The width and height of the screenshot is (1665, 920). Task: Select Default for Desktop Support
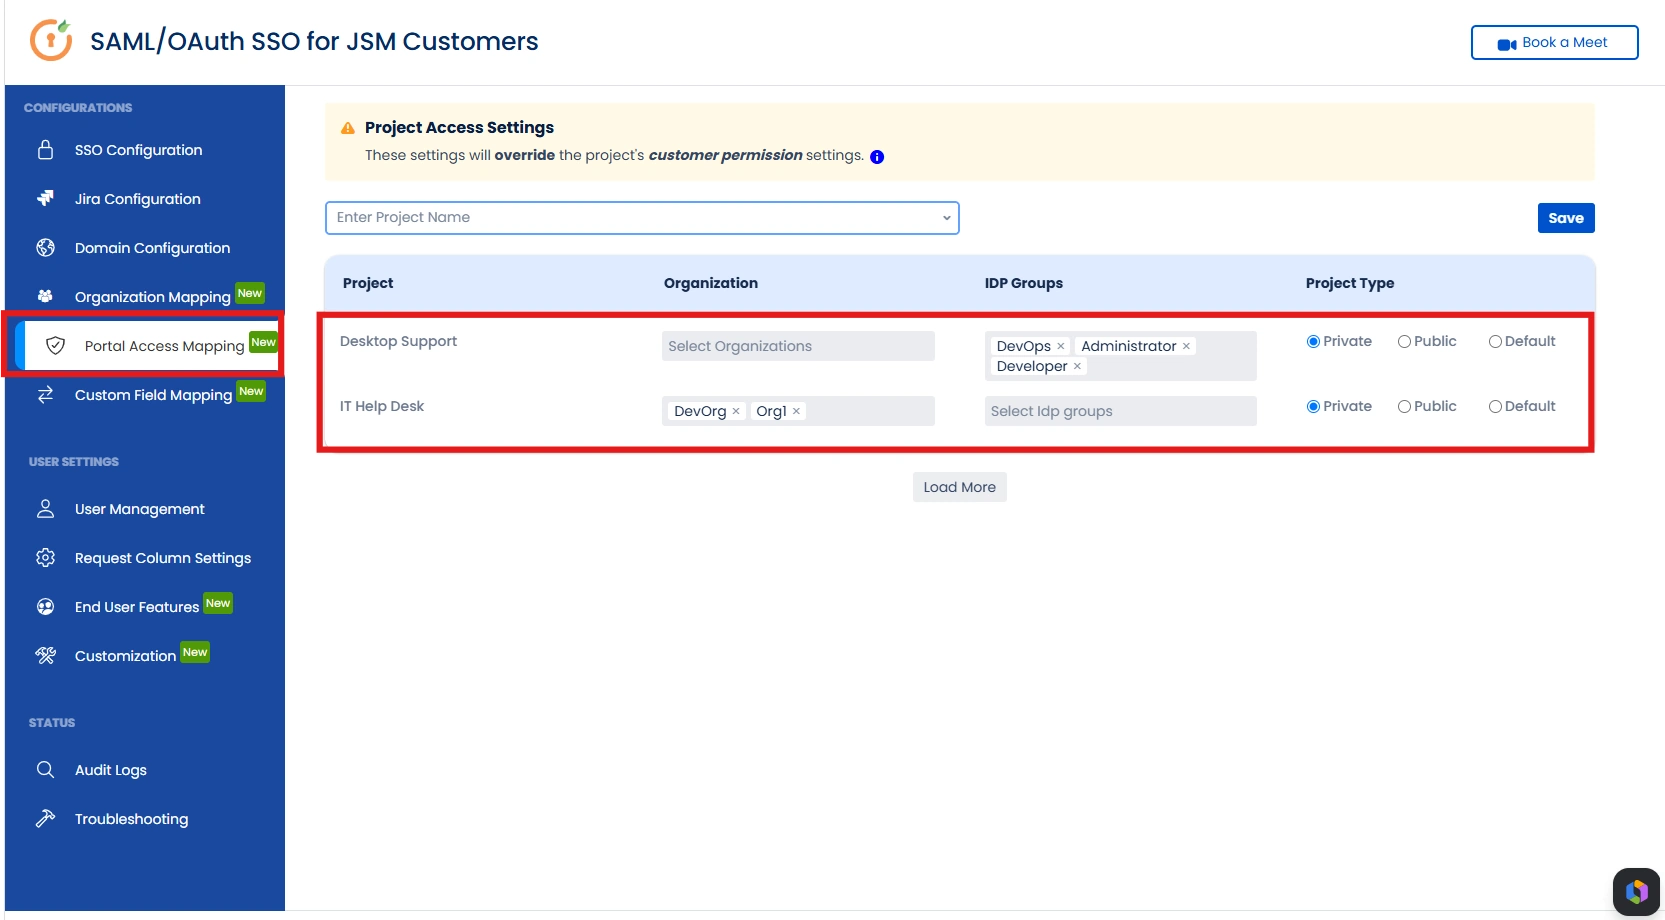click(1495, 341)
